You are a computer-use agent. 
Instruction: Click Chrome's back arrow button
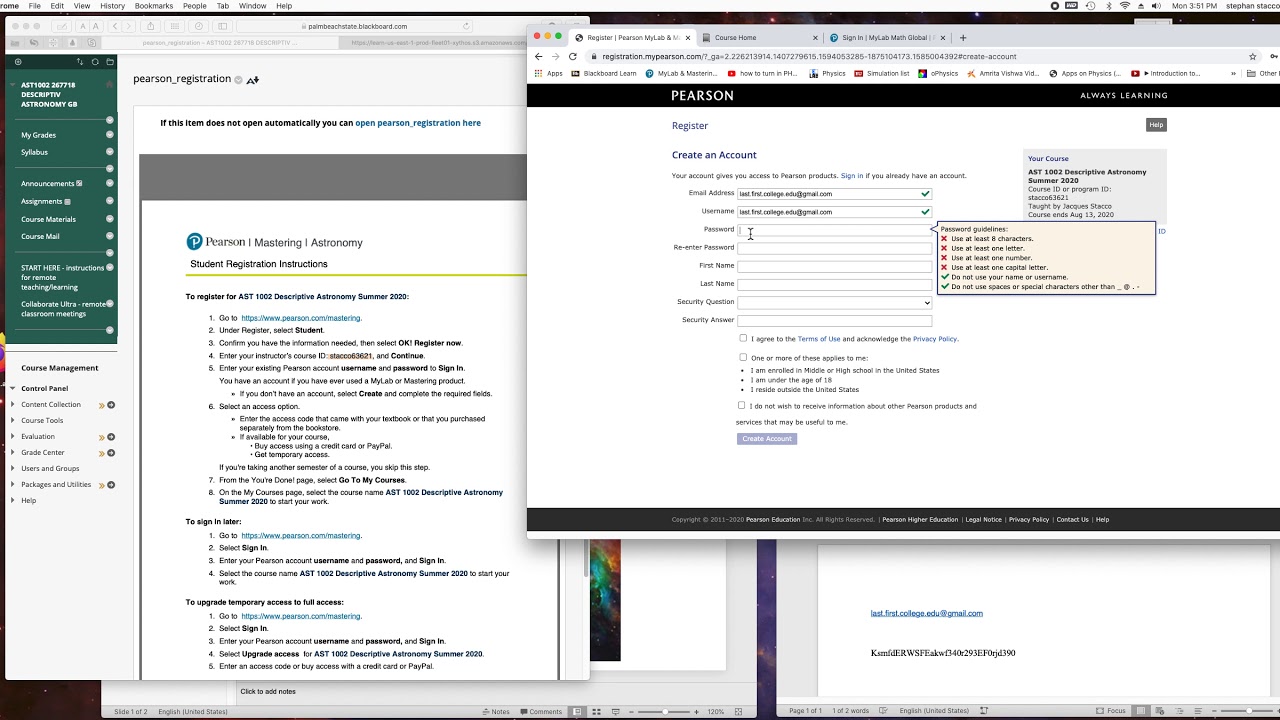click(538, 56)
